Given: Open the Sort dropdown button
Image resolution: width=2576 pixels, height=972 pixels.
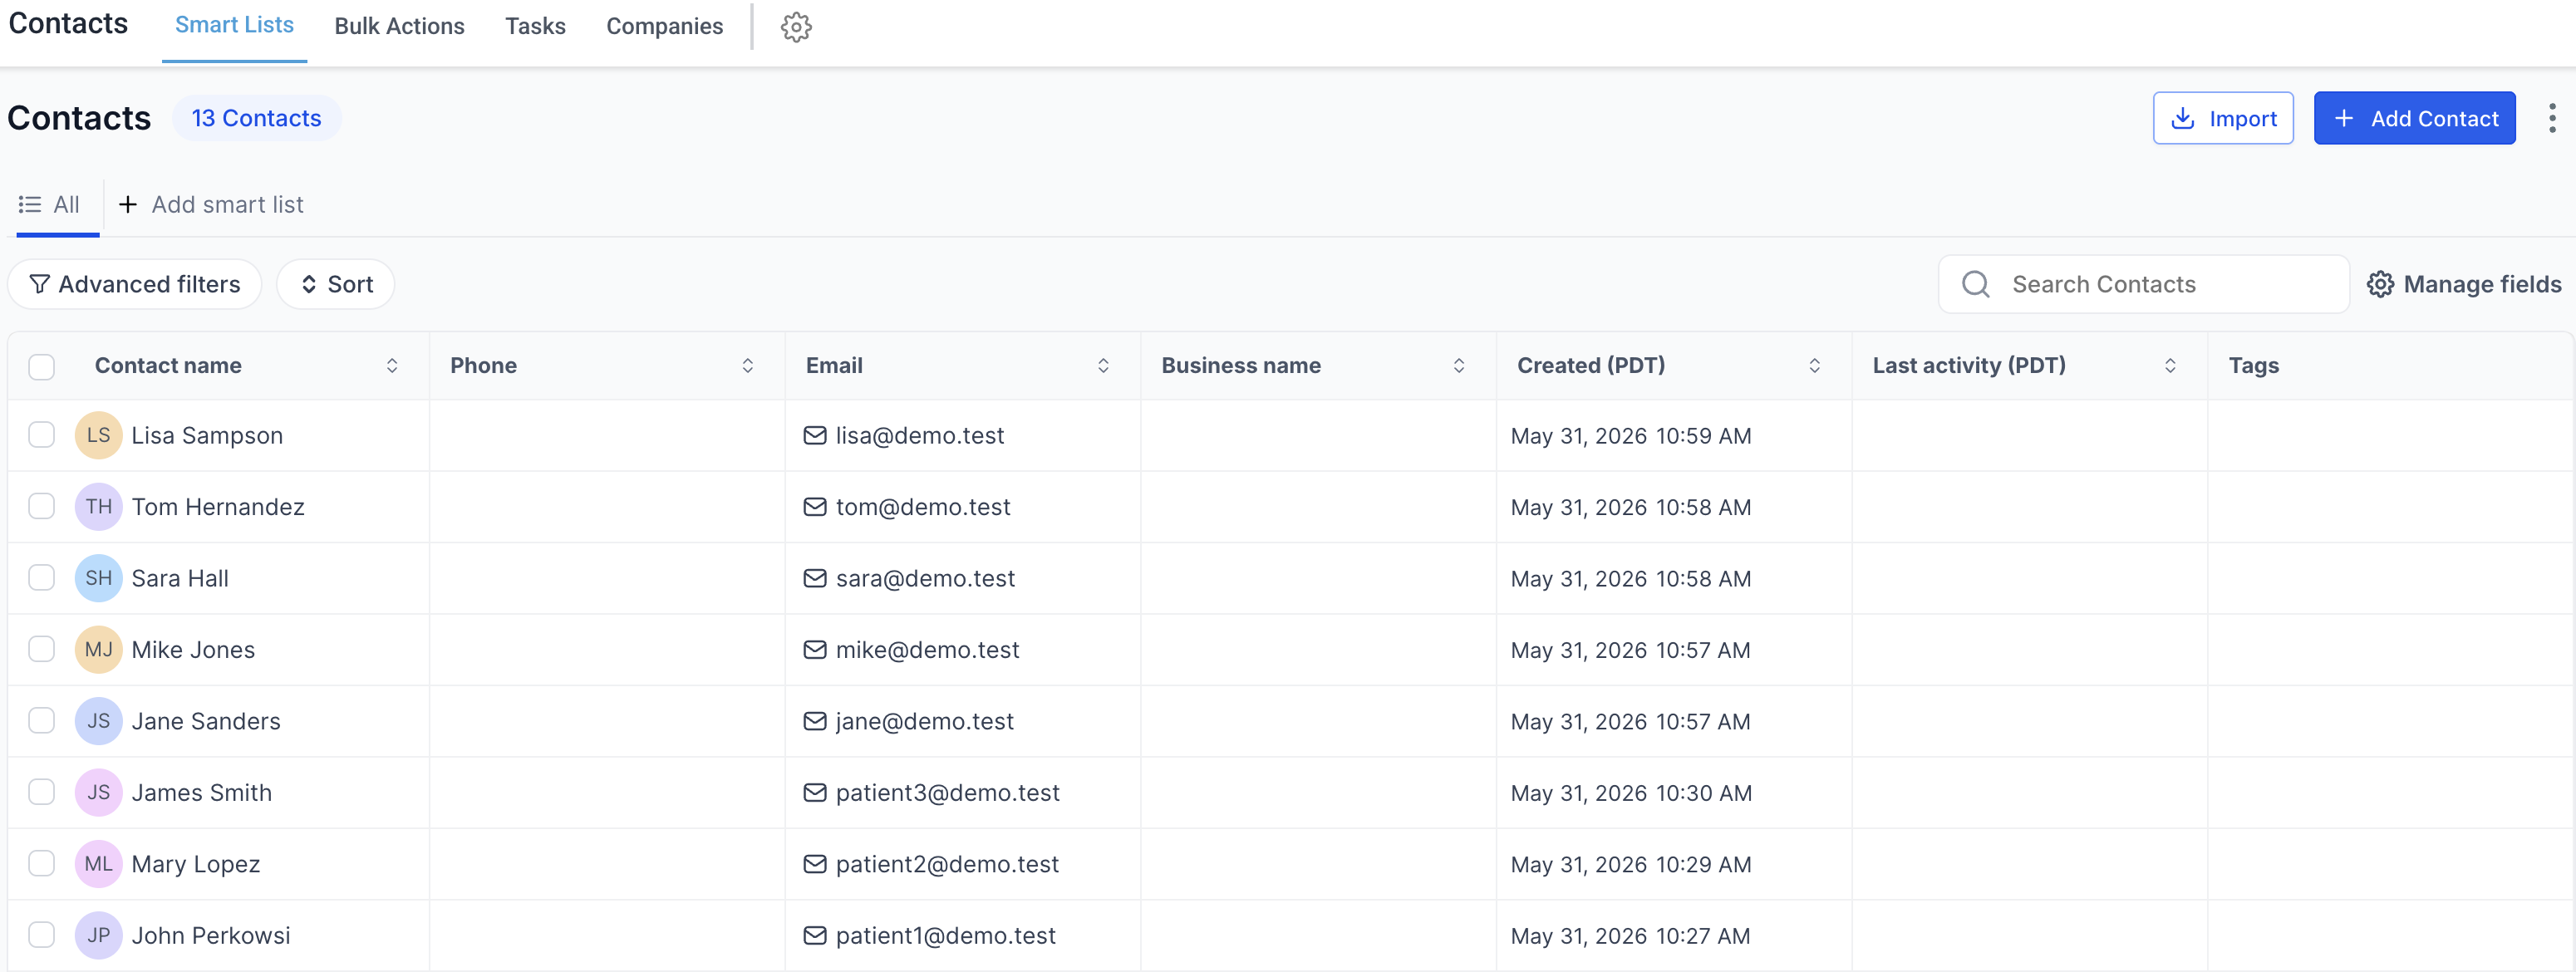Looking at the screenshot, I should point(335,284).
